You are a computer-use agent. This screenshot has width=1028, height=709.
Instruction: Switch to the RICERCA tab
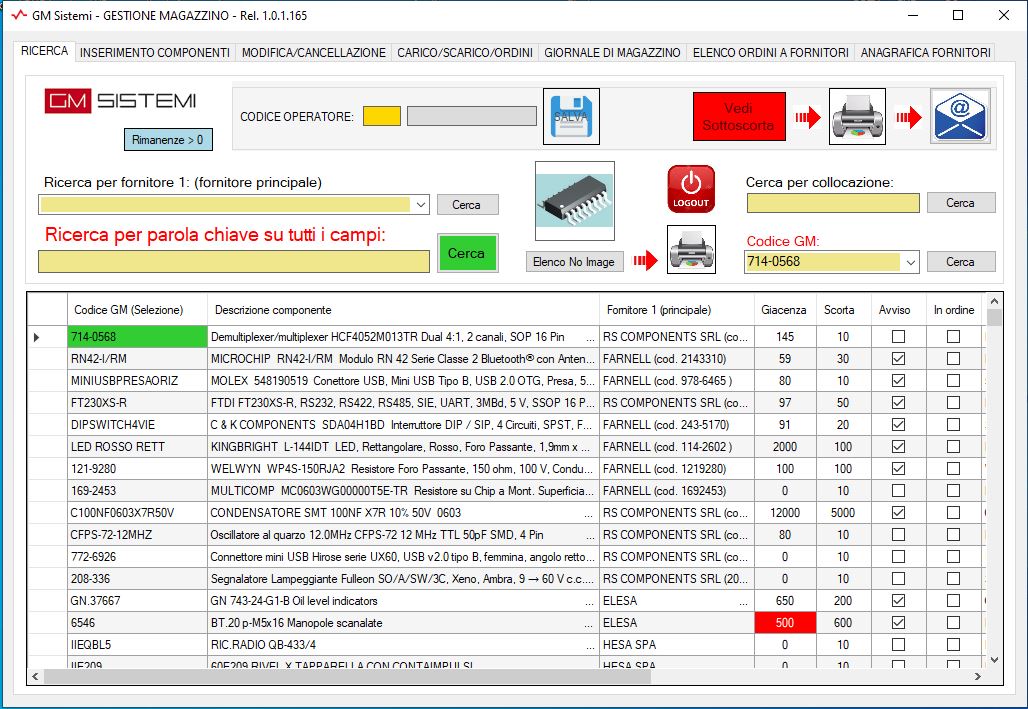44,51
